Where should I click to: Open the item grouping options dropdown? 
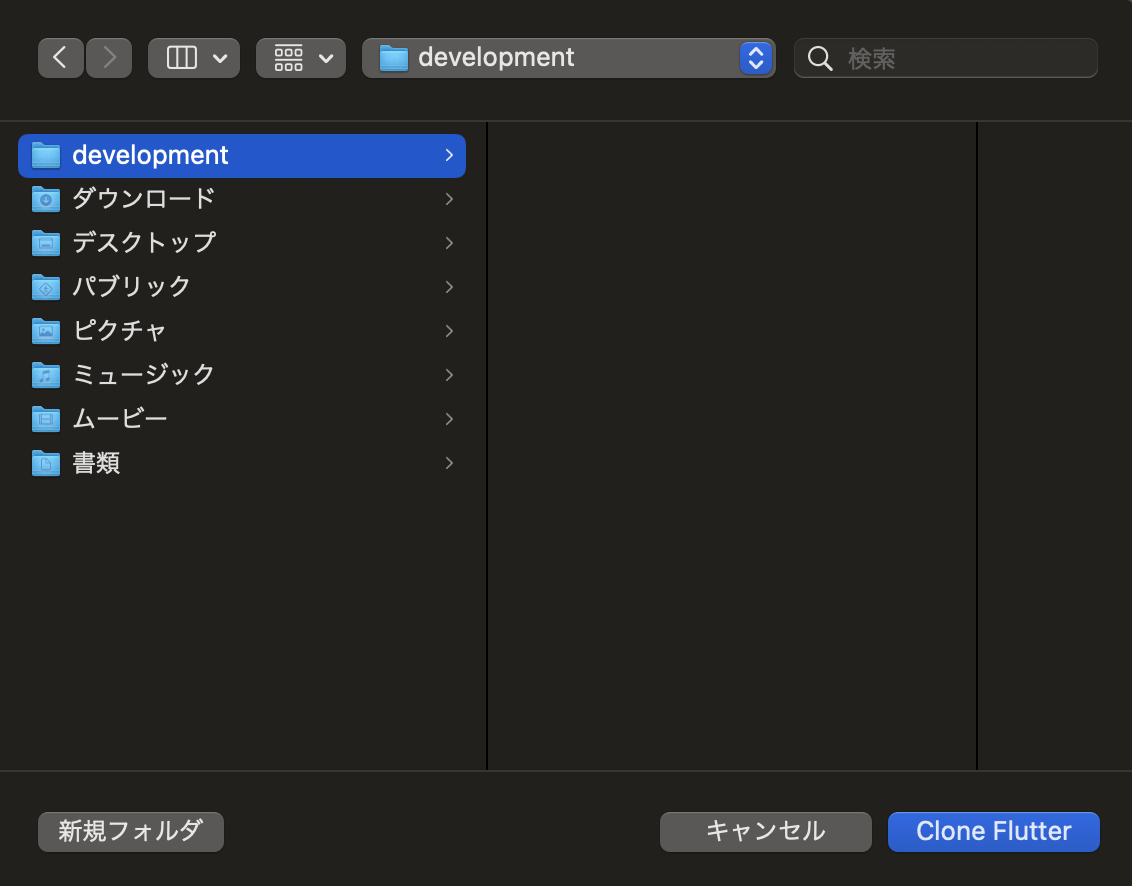(x=301, y=58)
